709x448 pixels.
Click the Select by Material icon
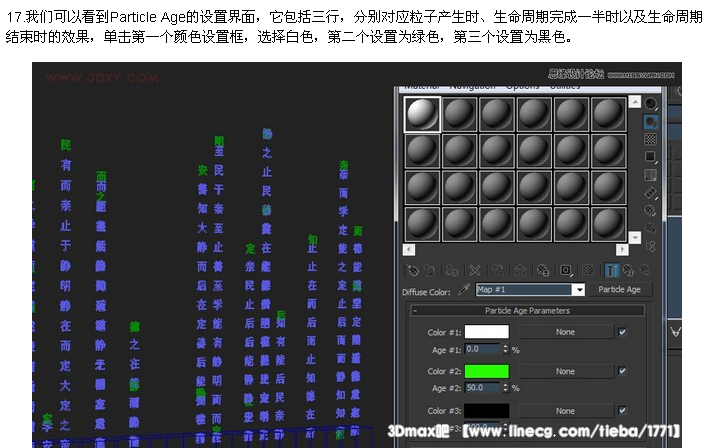pos(650,228)
